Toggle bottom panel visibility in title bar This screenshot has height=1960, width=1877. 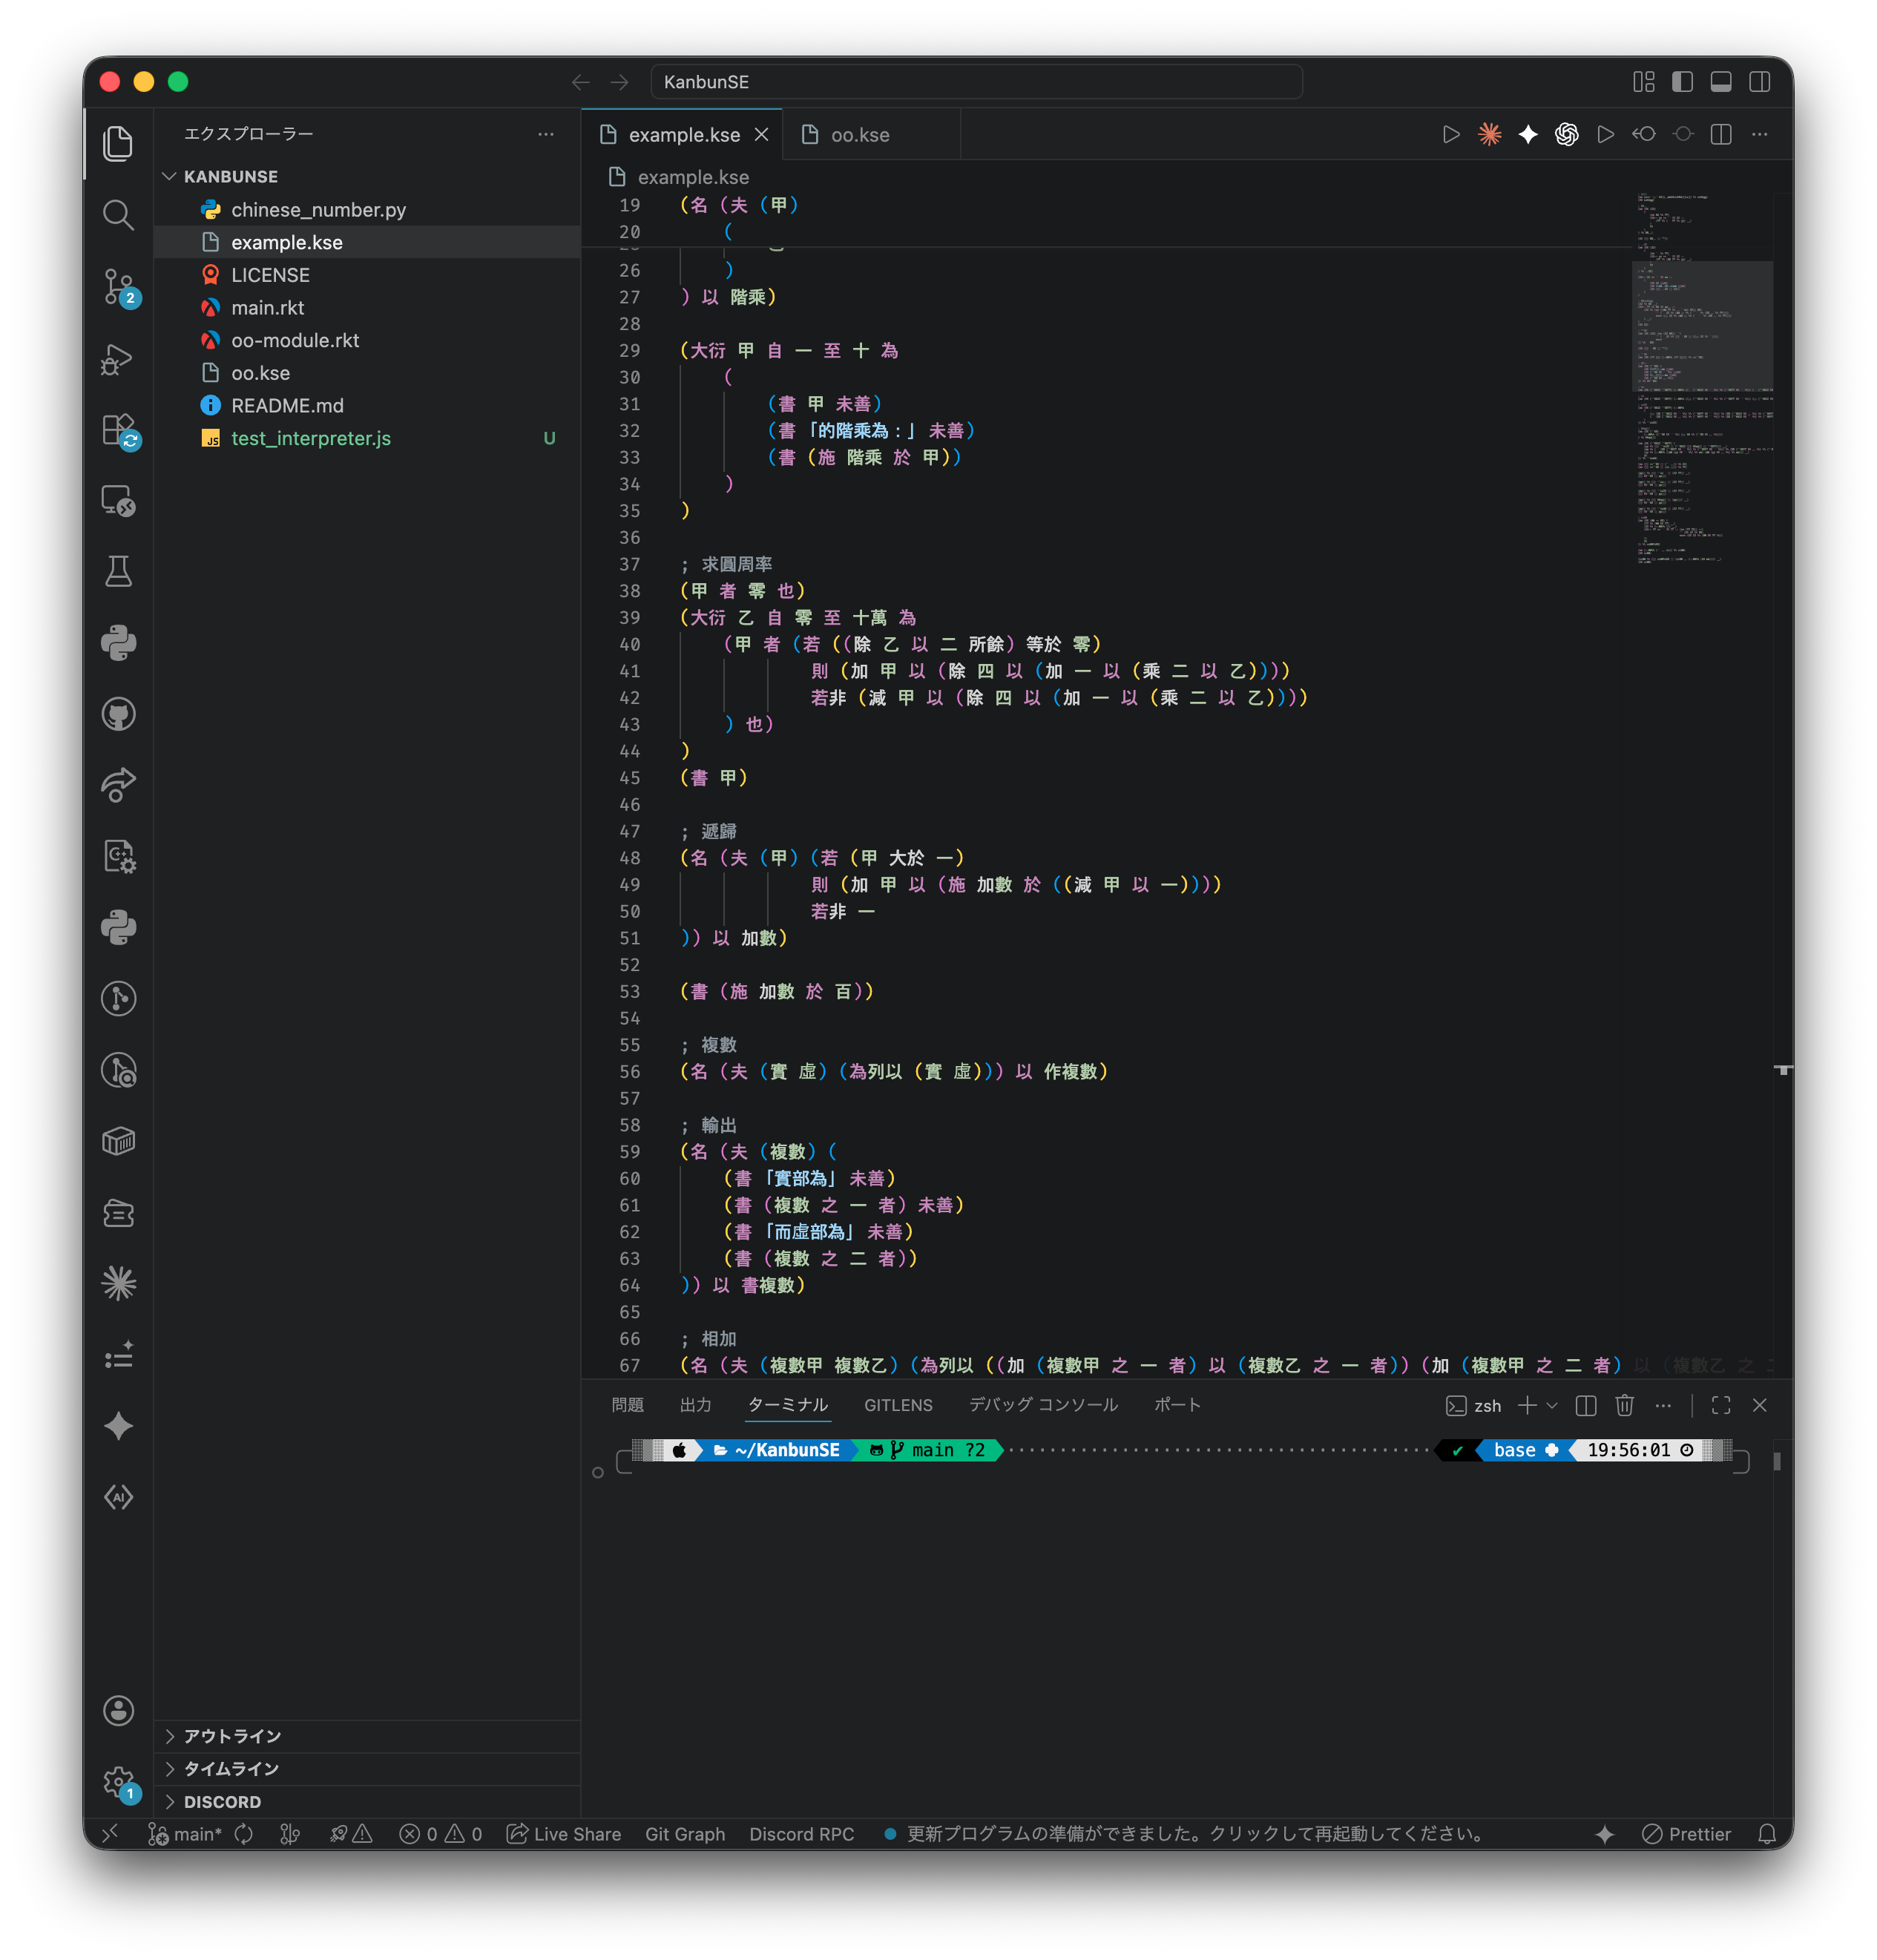pyautogui.click(x=1720, y=82)
